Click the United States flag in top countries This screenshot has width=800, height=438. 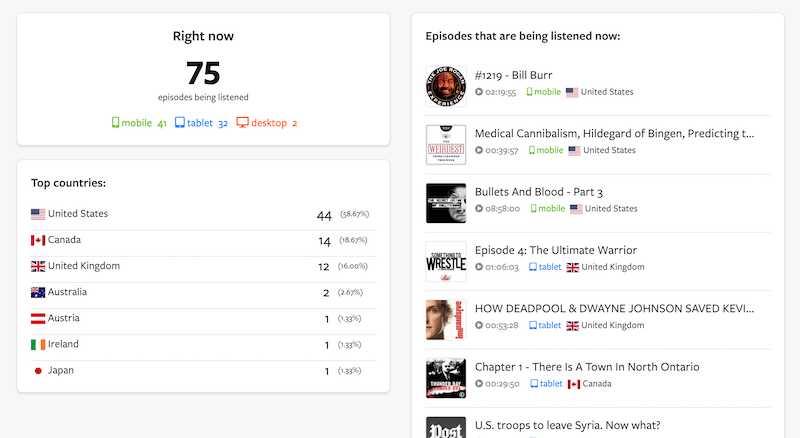pyautogui.click(x=38, y=214)
